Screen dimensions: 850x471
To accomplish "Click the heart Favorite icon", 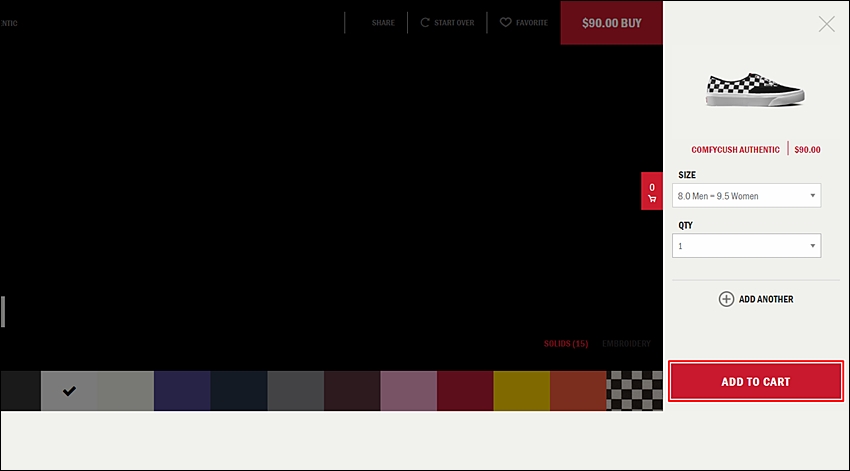I will tap(505, 22).
